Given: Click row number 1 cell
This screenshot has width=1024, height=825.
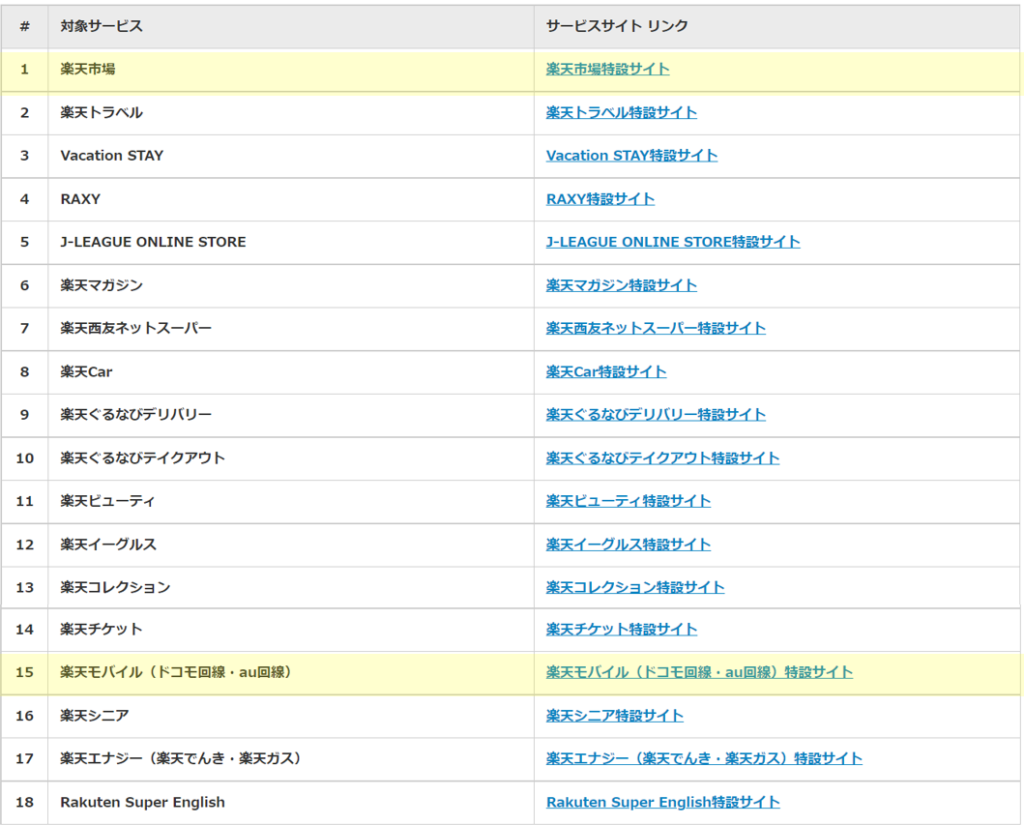Looking at the screenshot, I should coord(25,70).
